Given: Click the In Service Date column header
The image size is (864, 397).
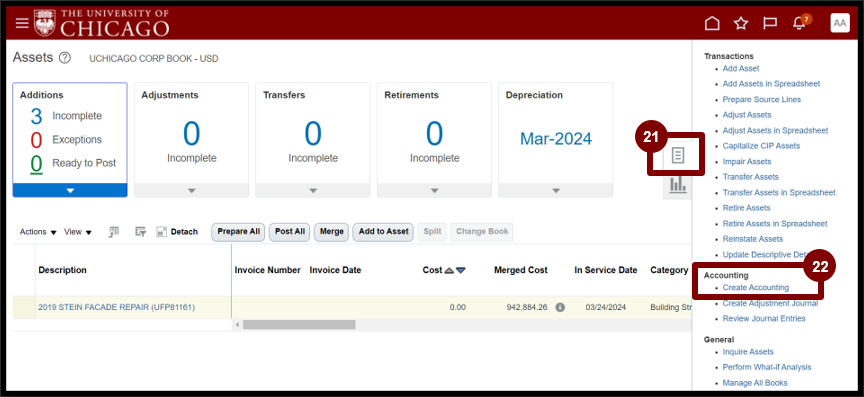Looking at the screenshot, I should pyautogui.click(x=606, y=270).
